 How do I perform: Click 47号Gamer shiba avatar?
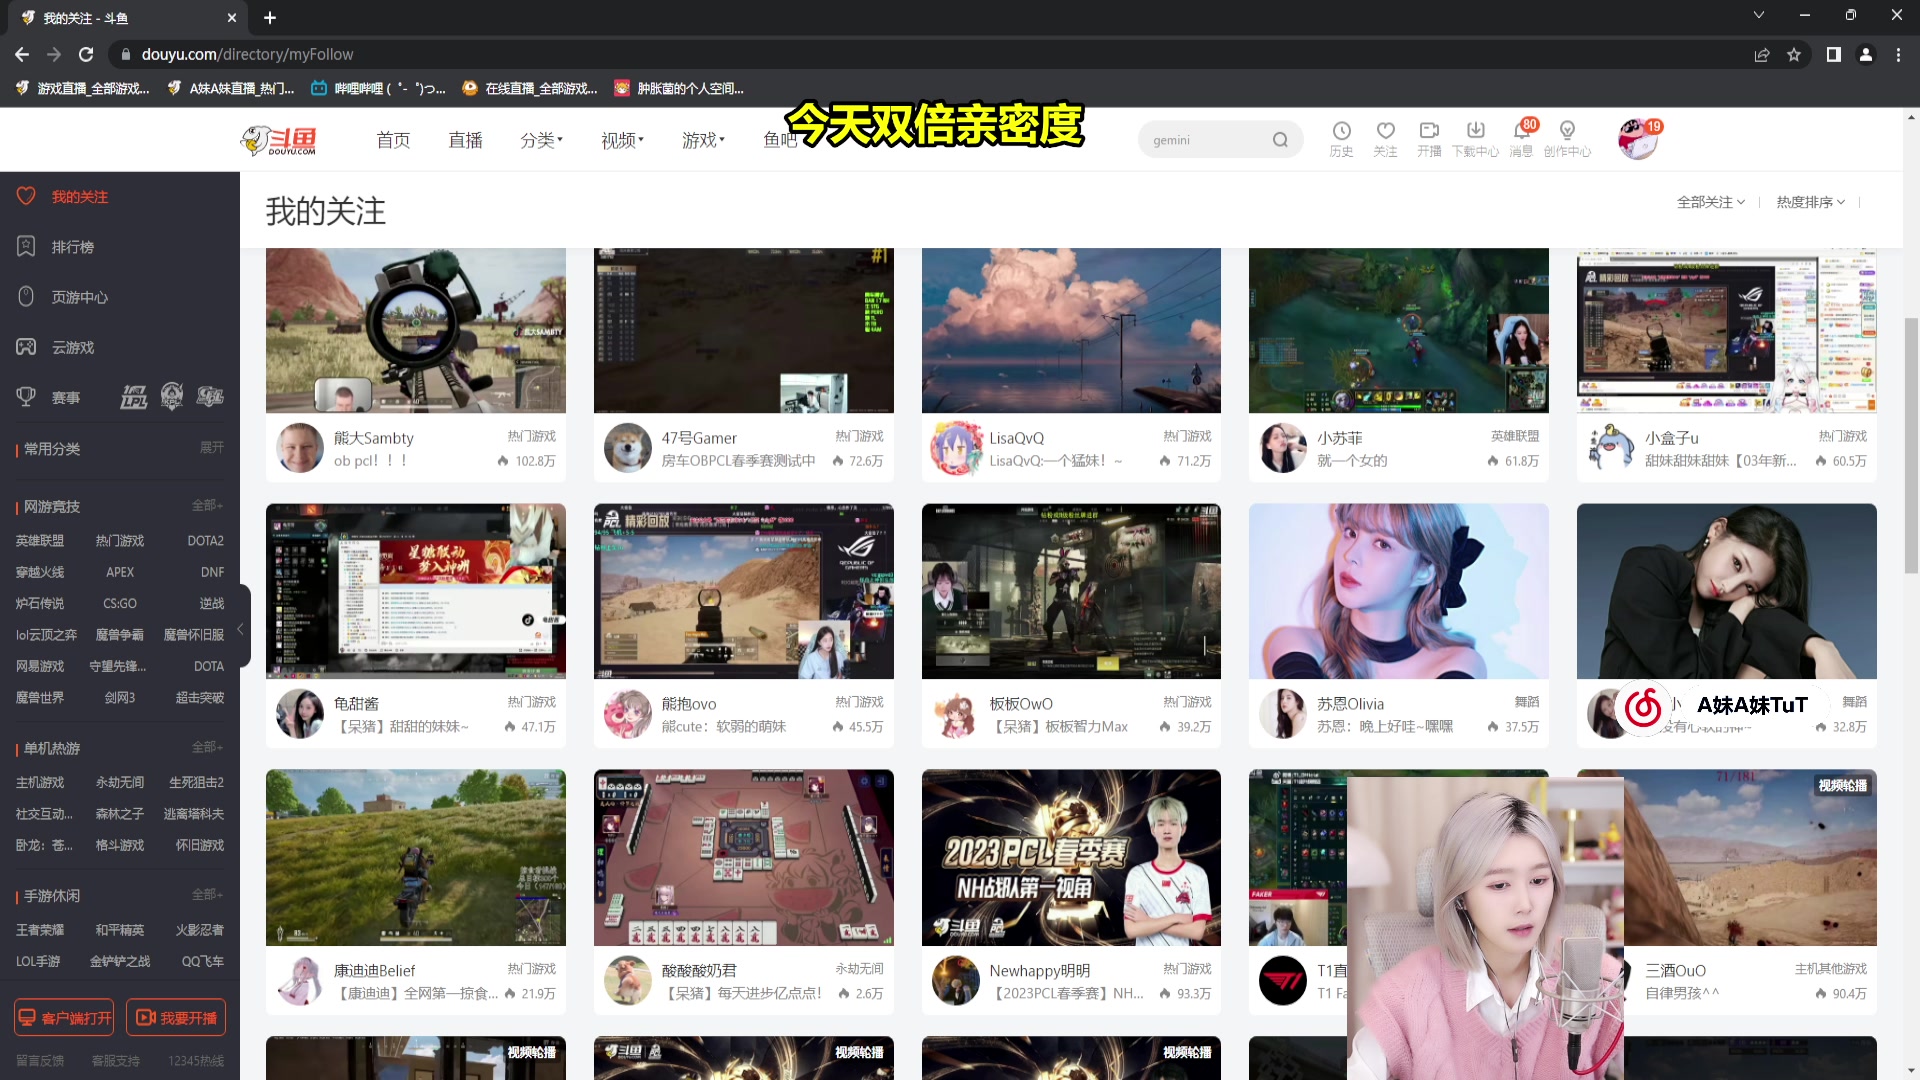628,448
